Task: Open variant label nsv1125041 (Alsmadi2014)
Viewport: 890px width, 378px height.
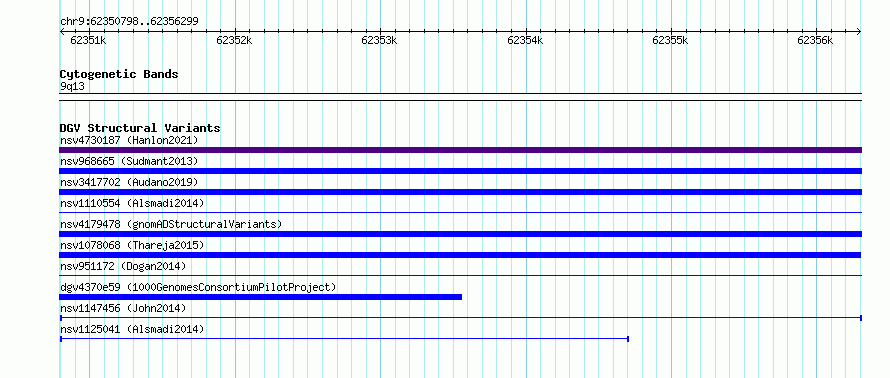Action: coord(132,329)
